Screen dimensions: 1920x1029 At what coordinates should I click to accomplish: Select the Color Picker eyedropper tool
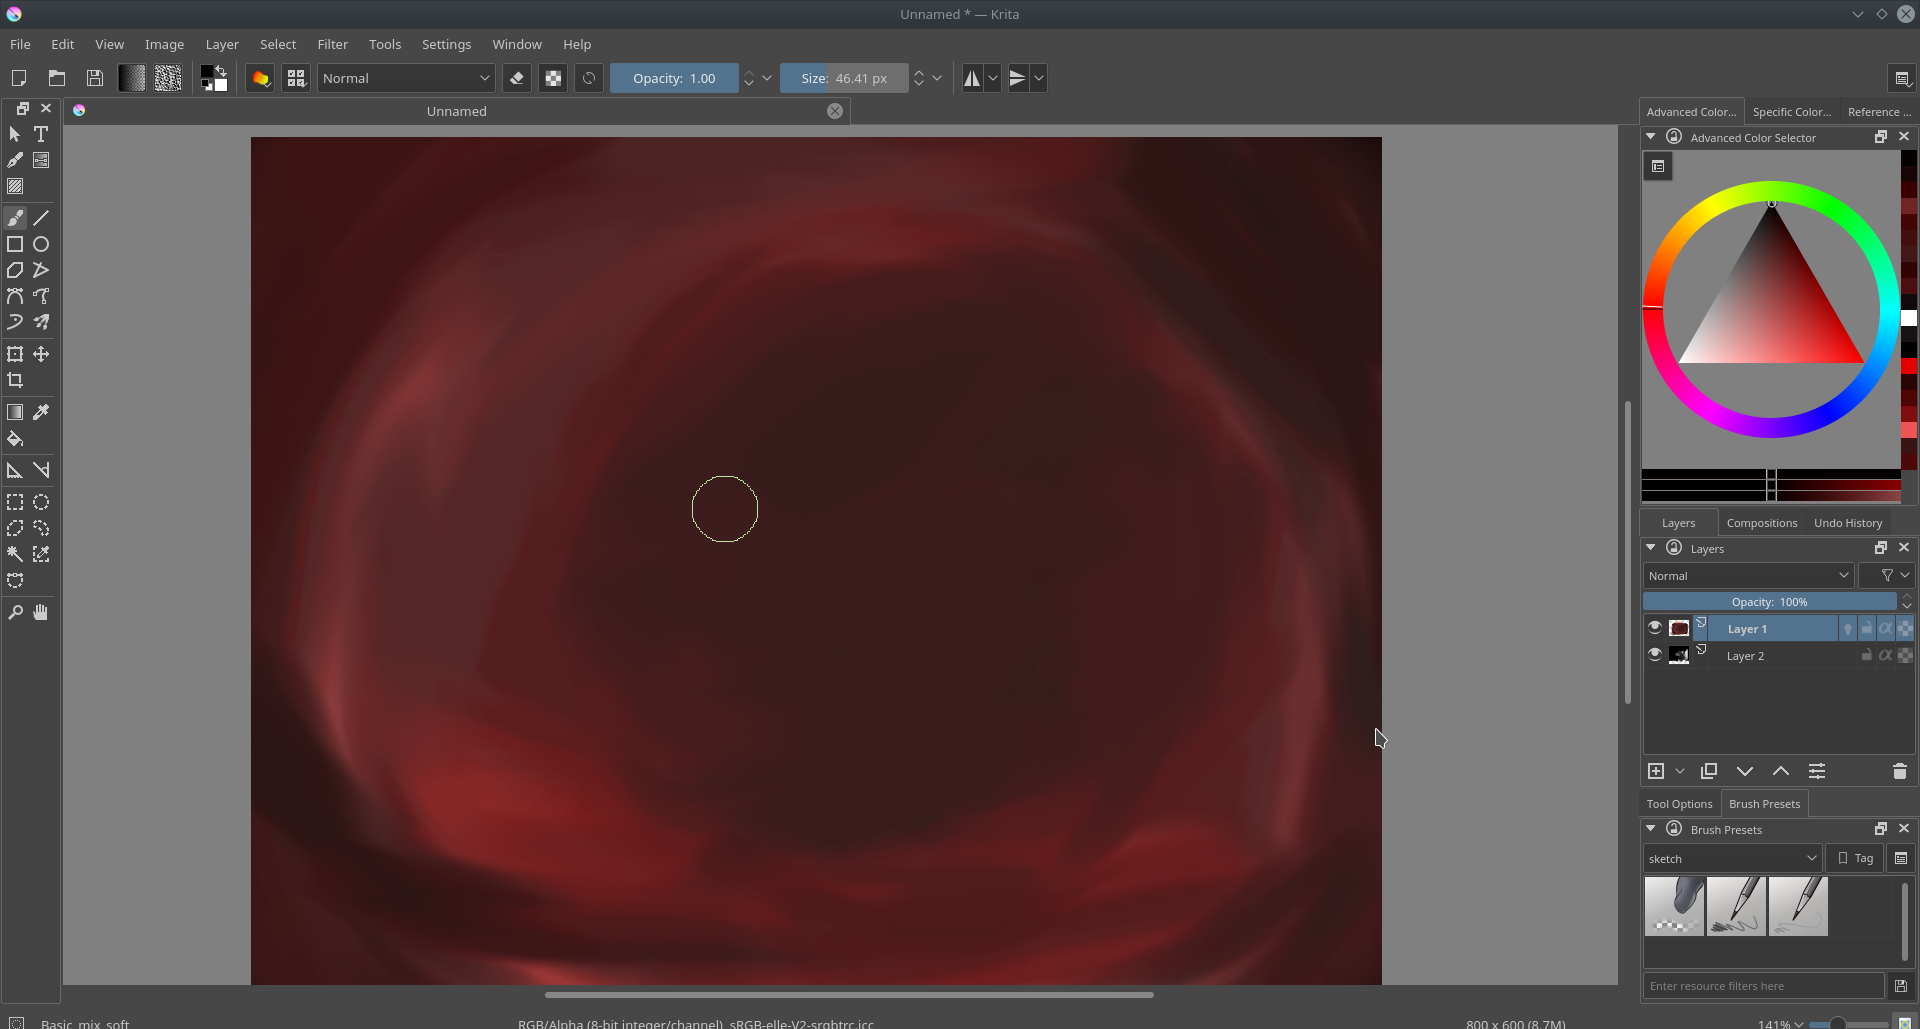tap(41, 412)
